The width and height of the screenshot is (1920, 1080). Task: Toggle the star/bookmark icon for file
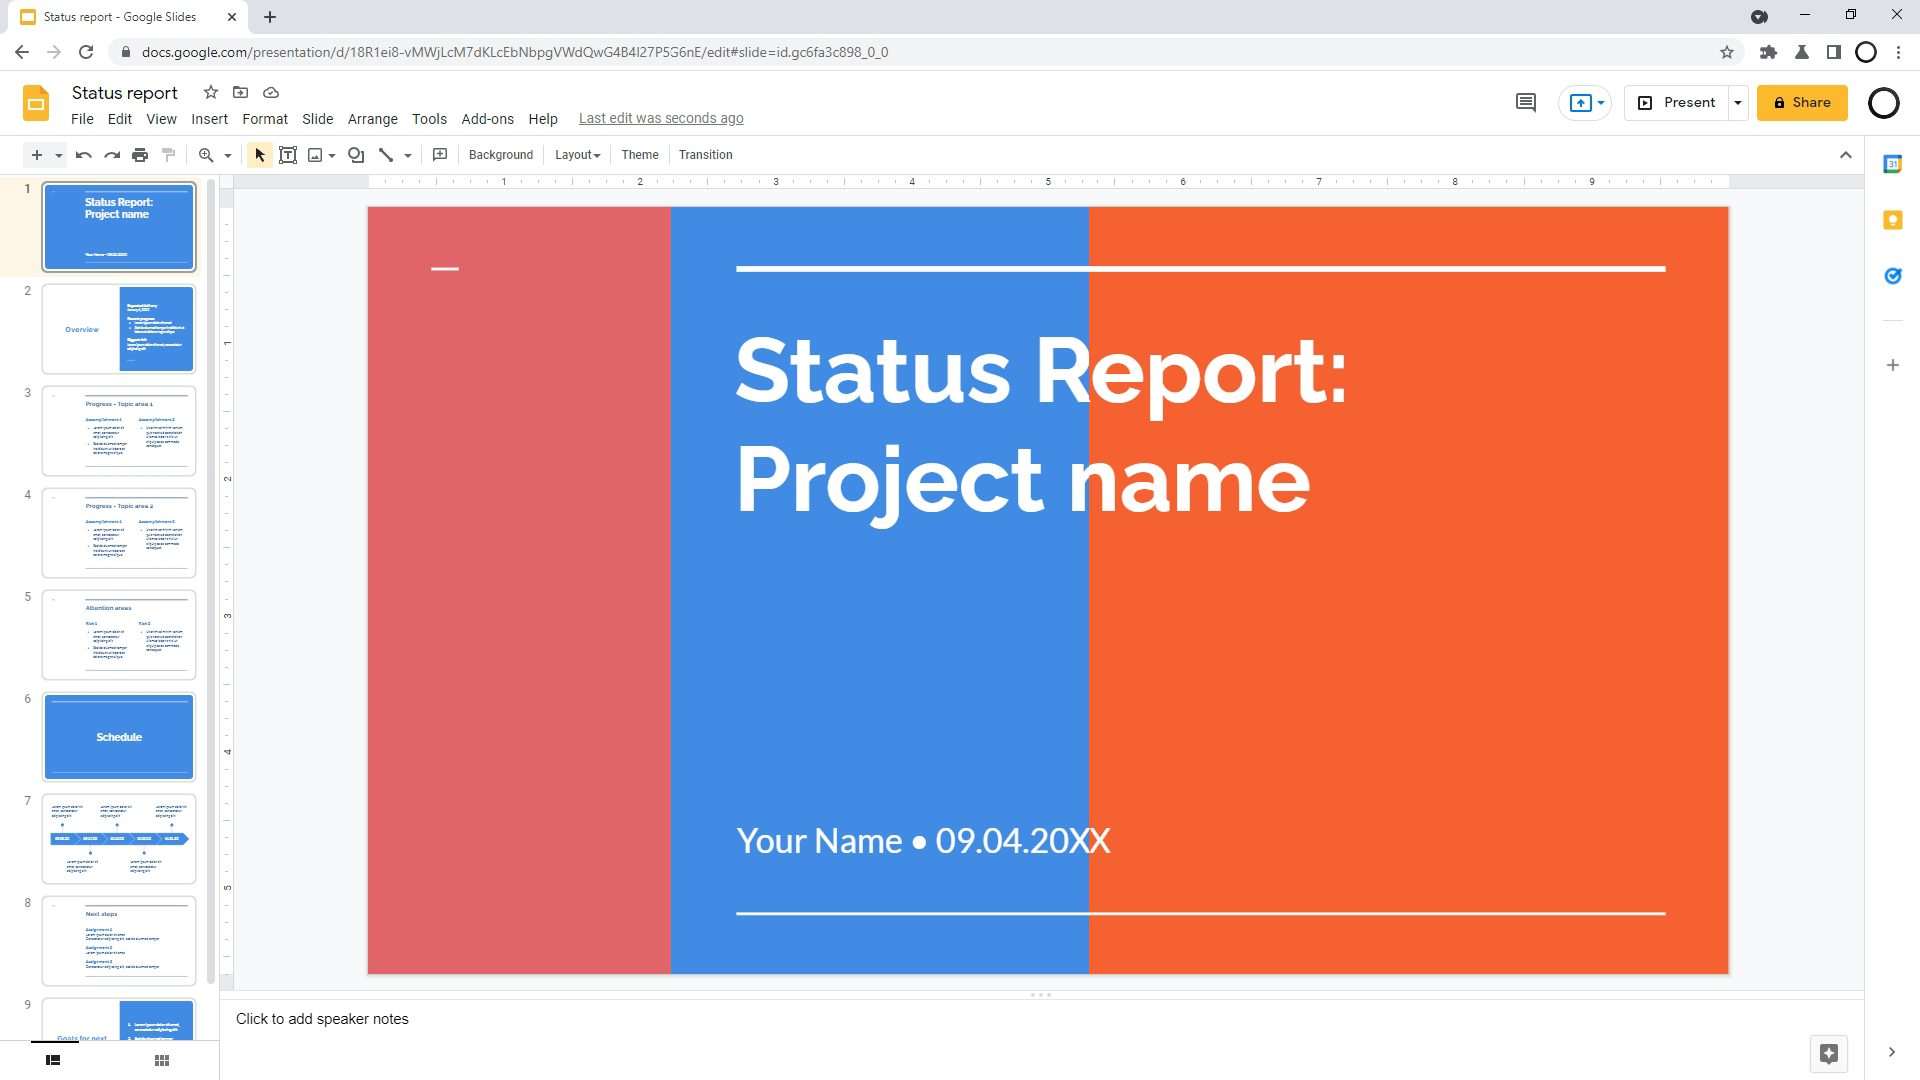click(208, 92)
